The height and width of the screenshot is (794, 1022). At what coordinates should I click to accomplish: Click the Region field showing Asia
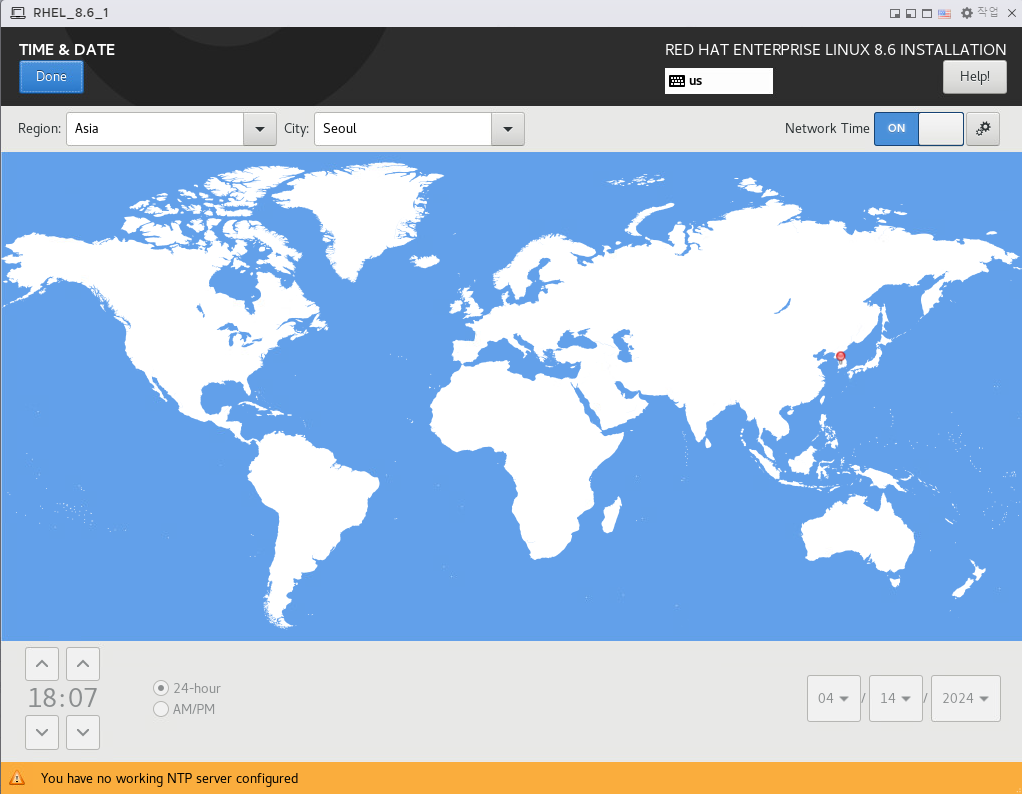(155, 129)
